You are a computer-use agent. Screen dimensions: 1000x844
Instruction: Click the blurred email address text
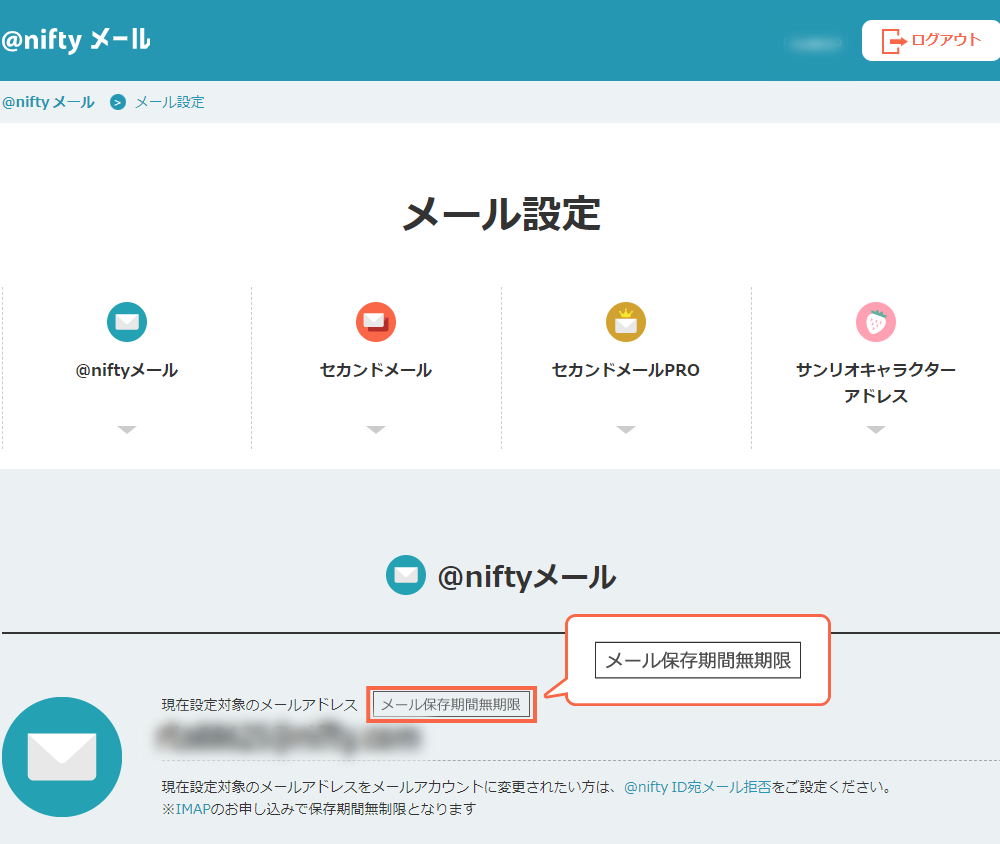(x=288, y=737)
